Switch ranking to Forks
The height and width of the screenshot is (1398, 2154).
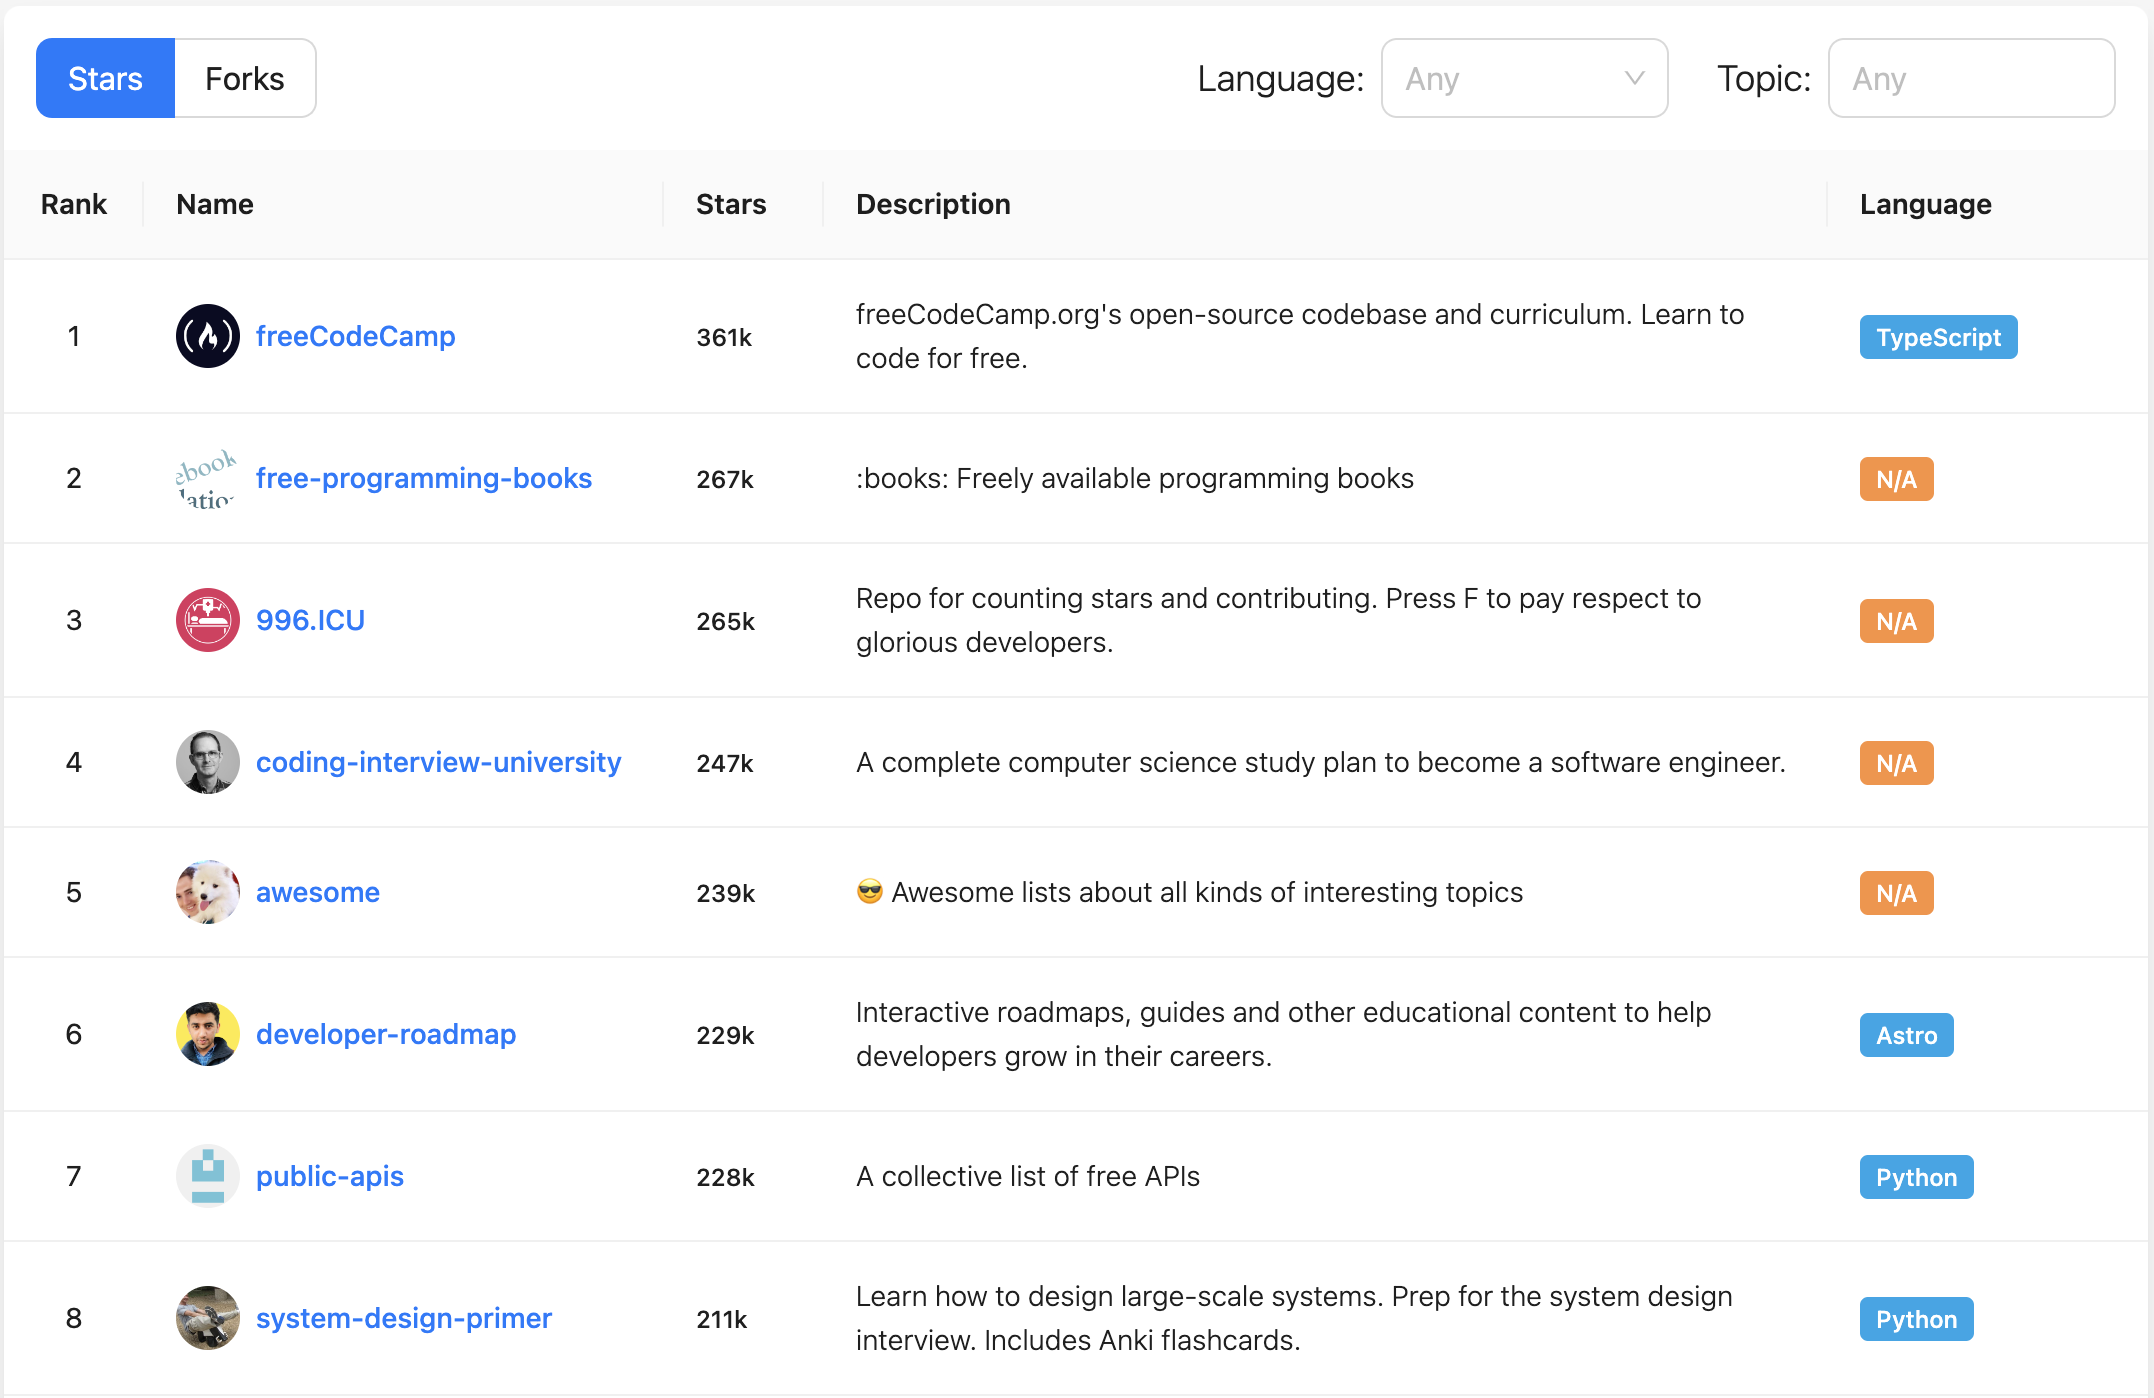click(245, 78)
